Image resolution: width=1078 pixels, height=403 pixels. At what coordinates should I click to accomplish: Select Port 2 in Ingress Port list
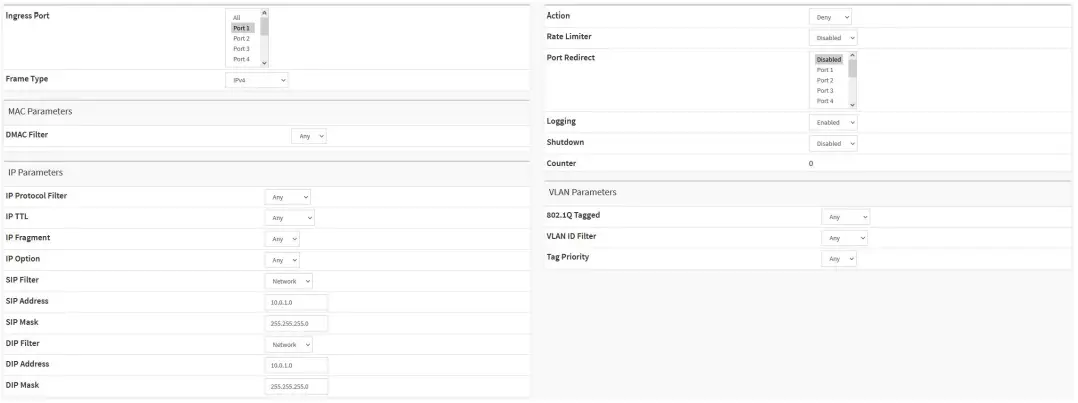click(241, 39)
